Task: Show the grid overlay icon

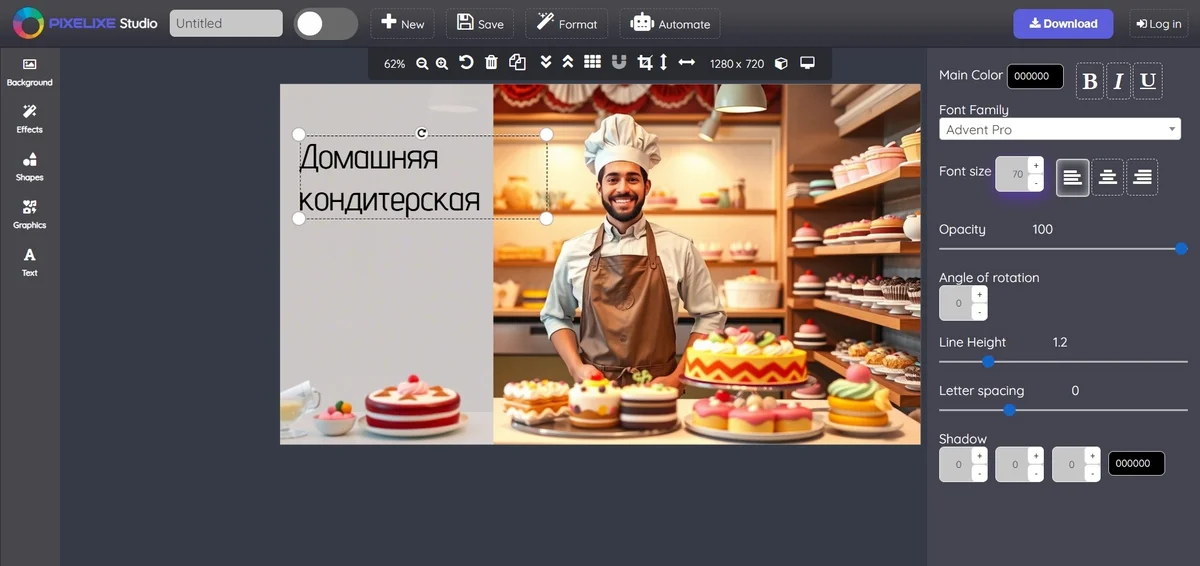Action: (x=592, y=62)
